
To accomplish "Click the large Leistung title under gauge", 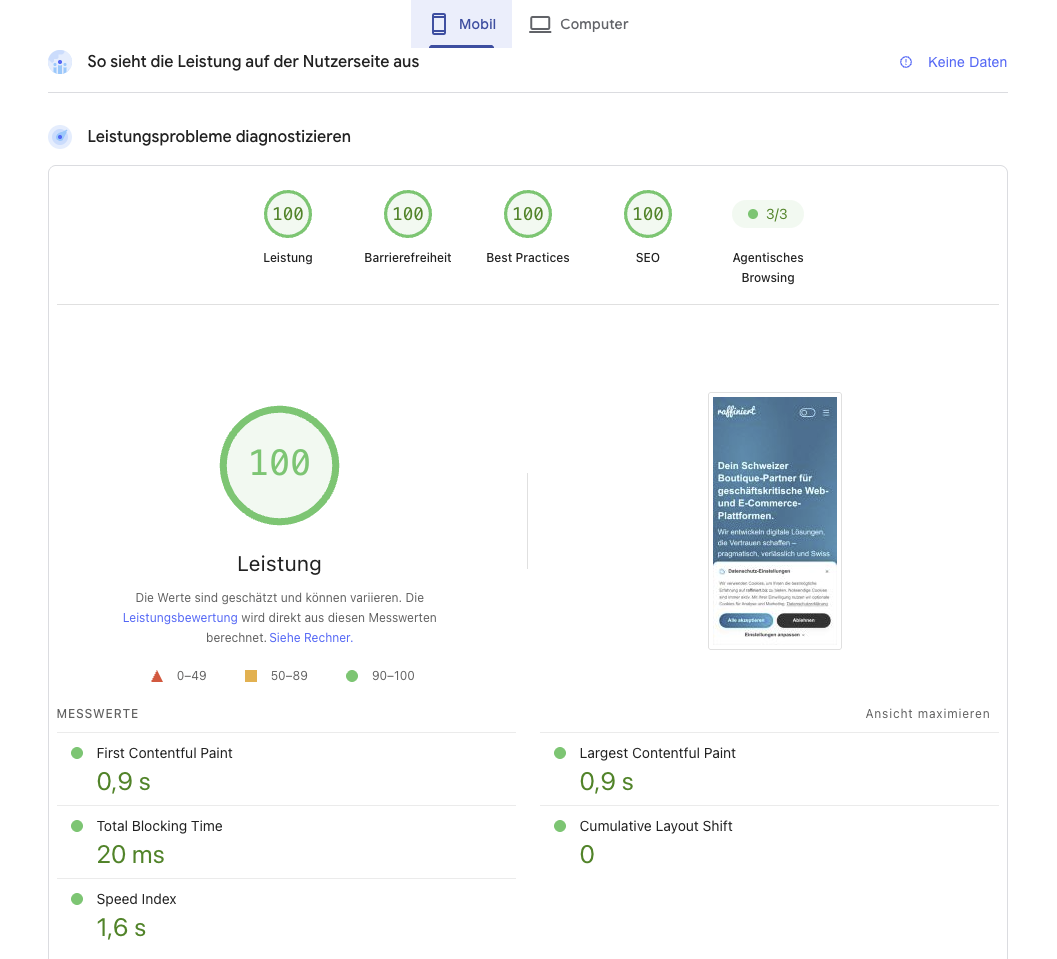I will coord(279,563).
